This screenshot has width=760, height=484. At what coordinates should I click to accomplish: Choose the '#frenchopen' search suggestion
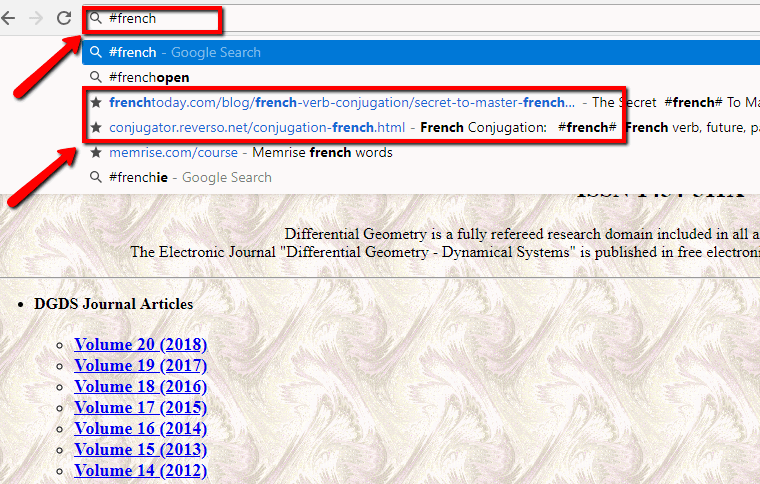pyautogui.click(x=421, y=78)
